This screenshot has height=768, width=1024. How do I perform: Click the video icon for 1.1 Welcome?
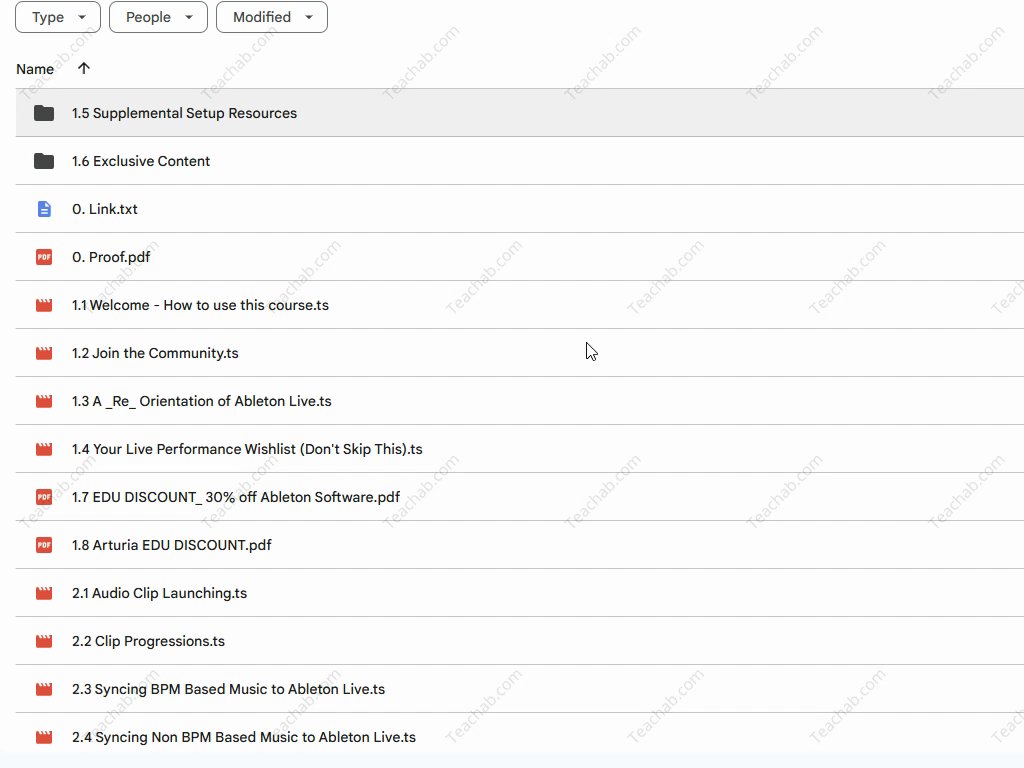[44, 305]
